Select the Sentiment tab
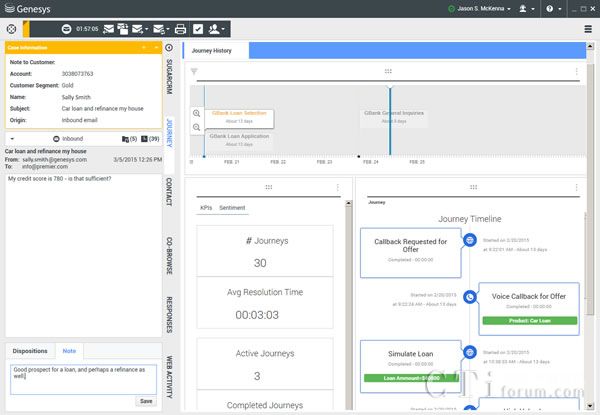The image size is (600, 415). (232, 208)
